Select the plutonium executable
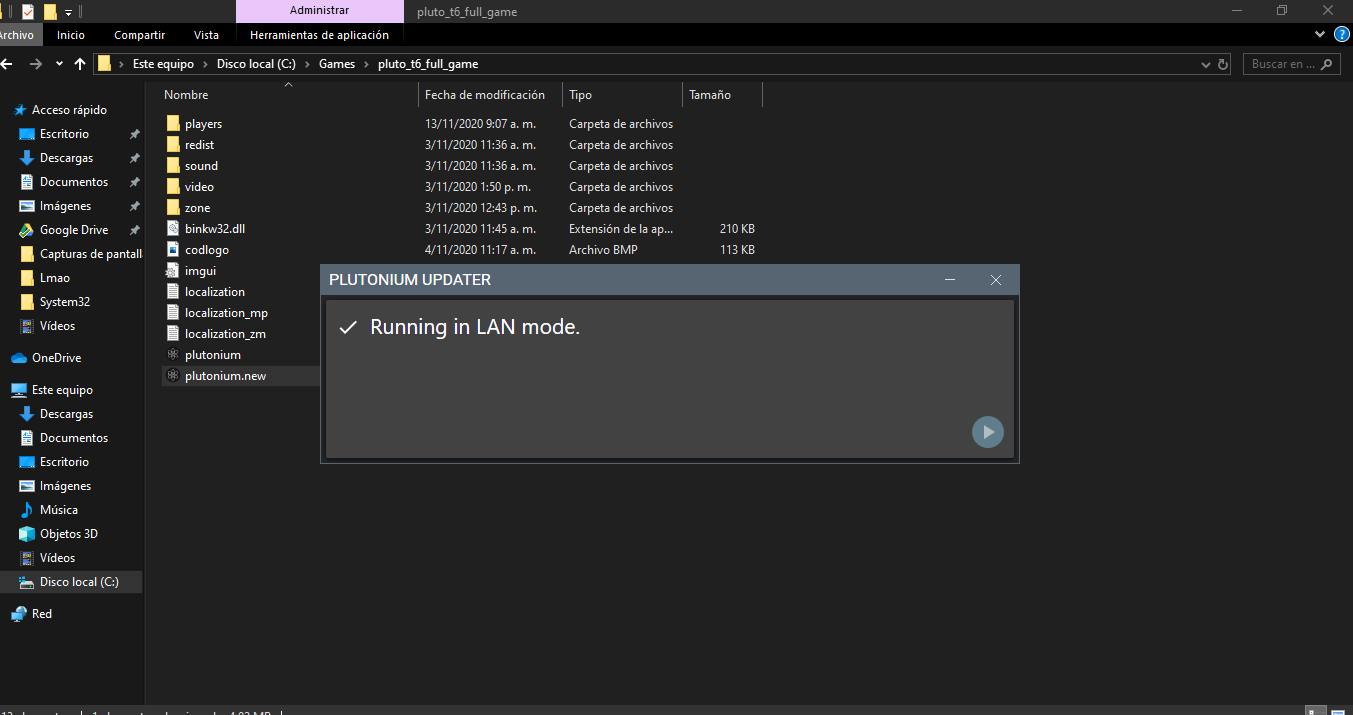 [x=212, y=355]
